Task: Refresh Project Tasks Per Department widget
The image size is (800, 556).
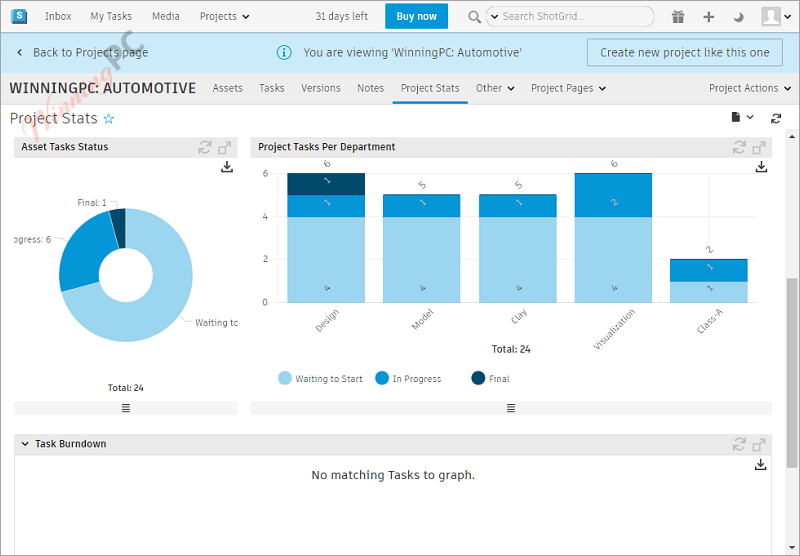Action: click(x=739, y=147)
